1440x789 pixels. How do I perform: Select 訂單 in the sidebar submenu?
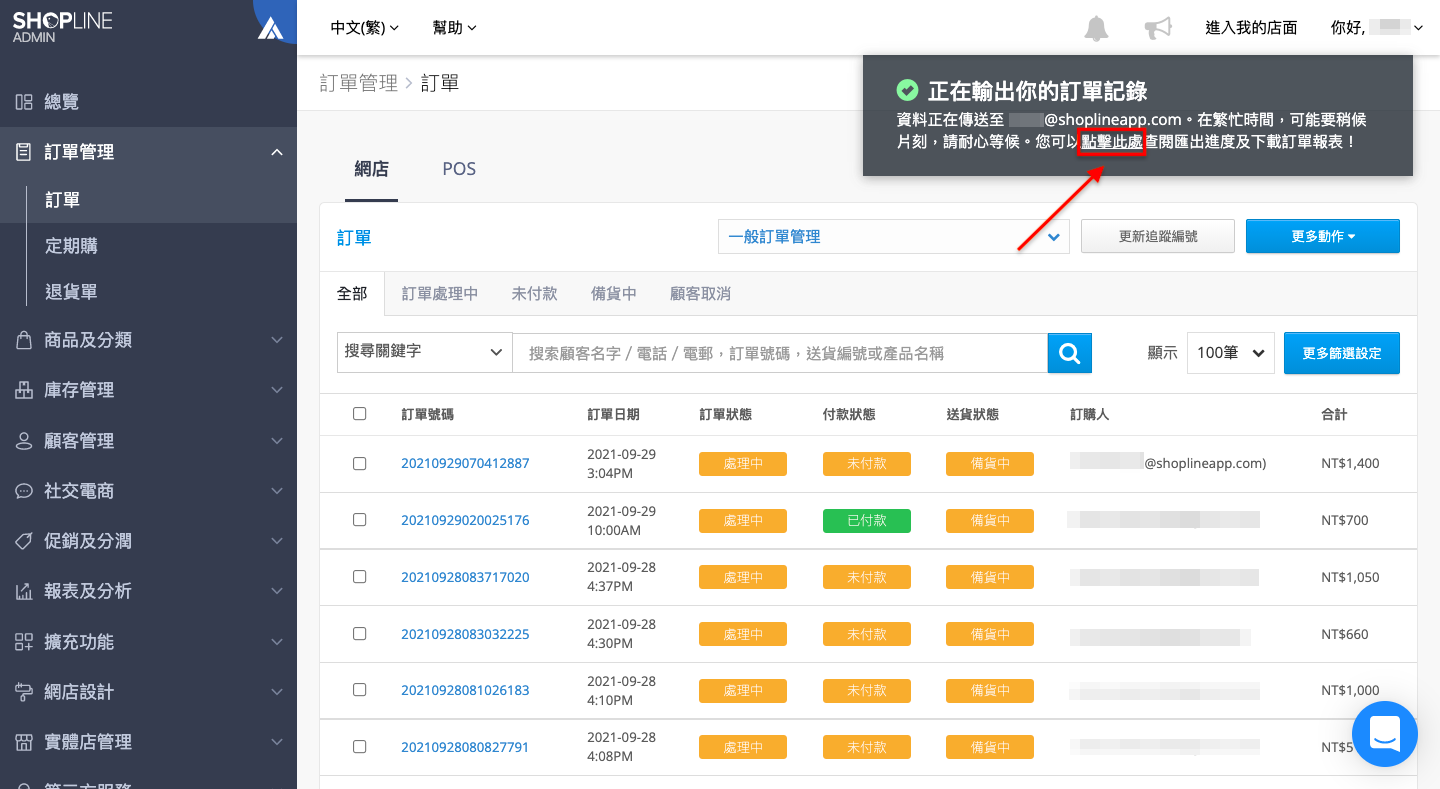pos(63,200)
